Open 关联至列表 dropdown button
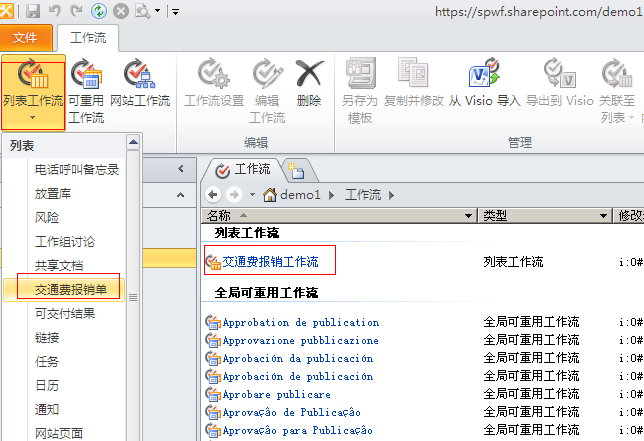Viewport: 644px width, 441px height. pos(617,91)
